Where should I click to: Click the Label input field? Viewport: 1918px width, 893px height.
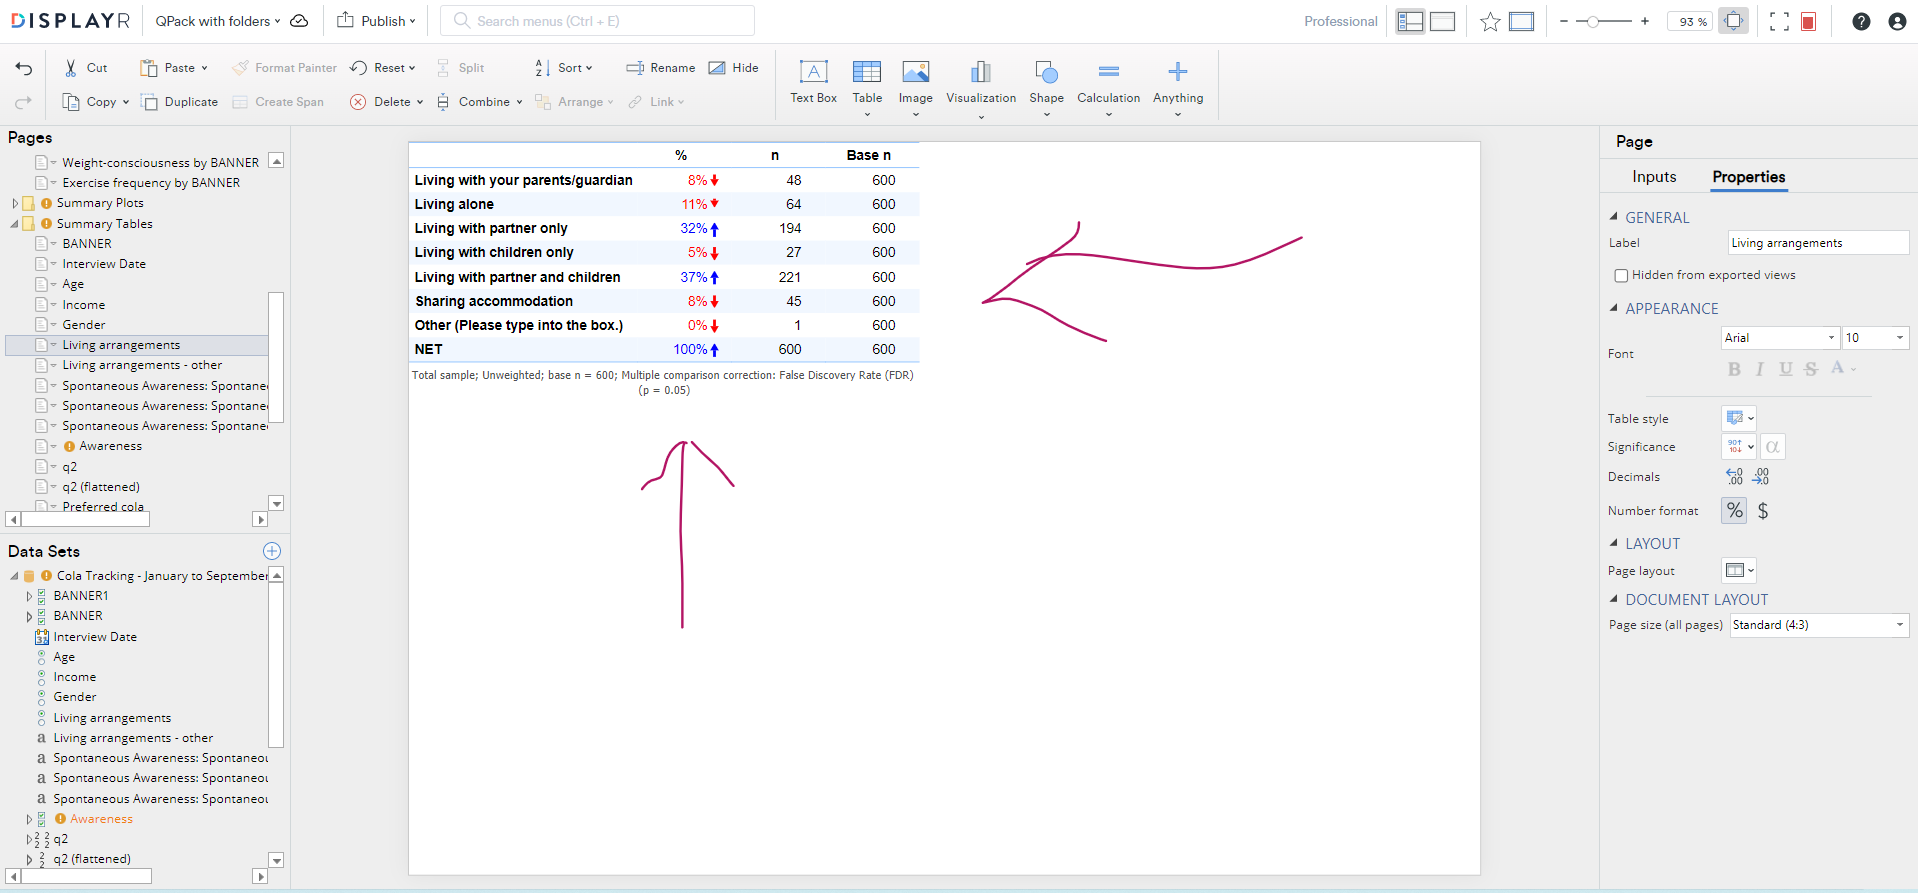pyautogui.click(x=1818, y=243)
